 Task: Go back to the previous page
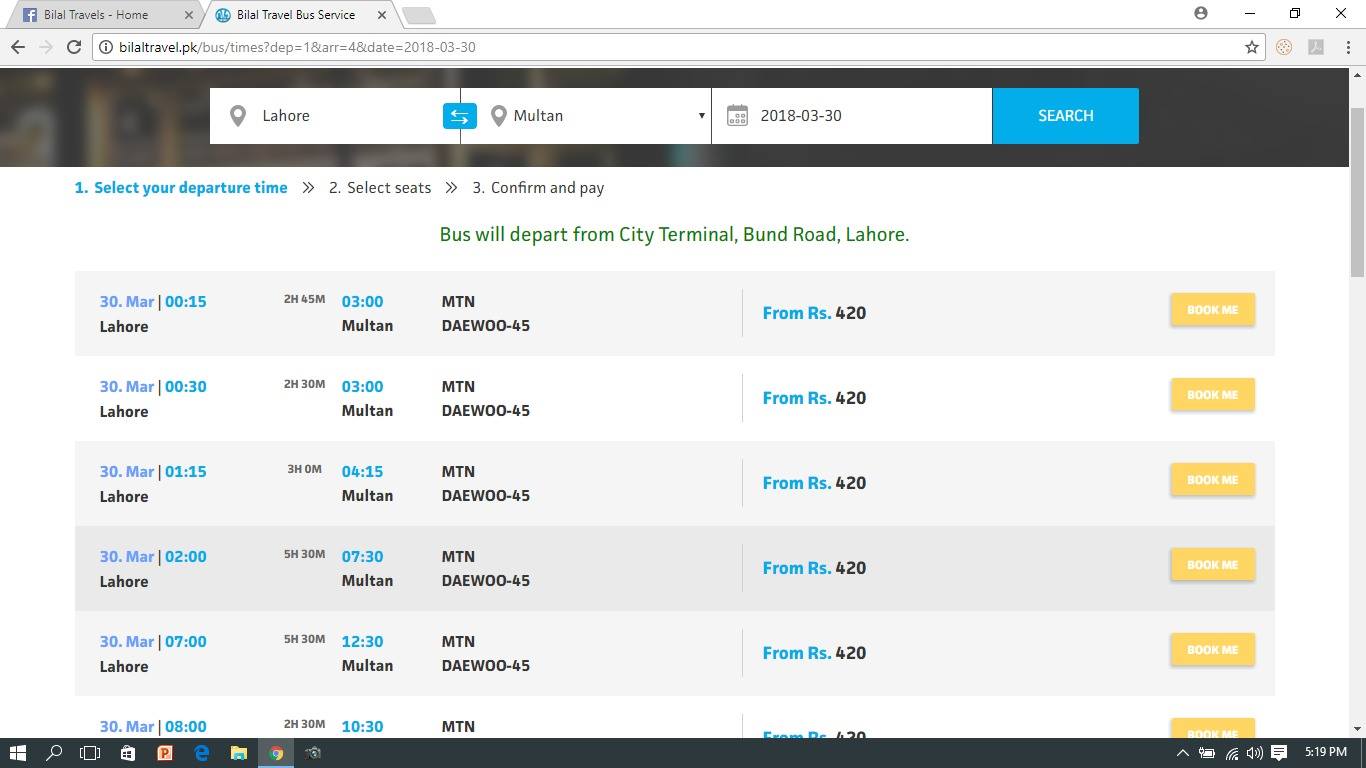(17, 47)
